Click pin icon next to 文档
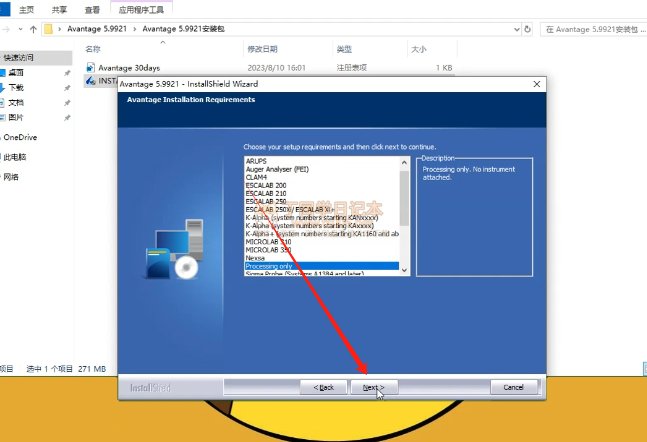 pos(67,103)
